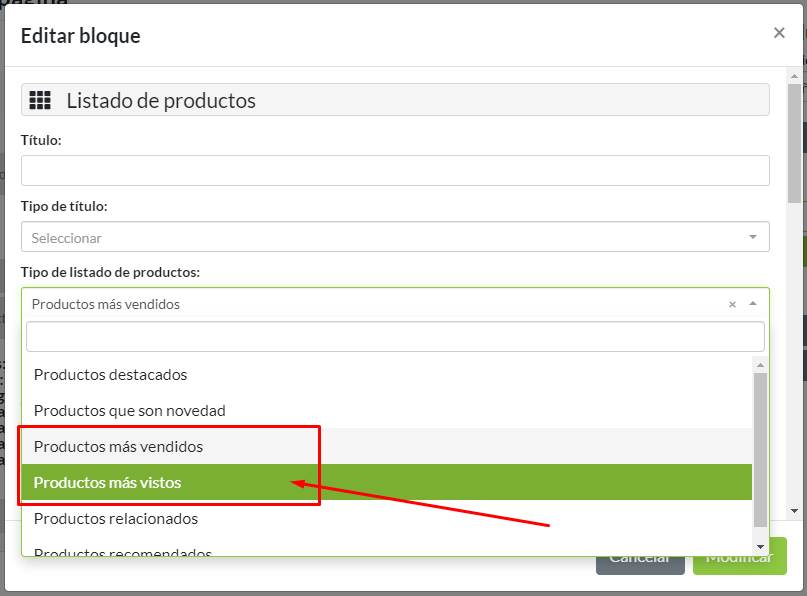
Task: Click the search box inside the dropdown
Action: pyautogui.click(x=395, y=336)
